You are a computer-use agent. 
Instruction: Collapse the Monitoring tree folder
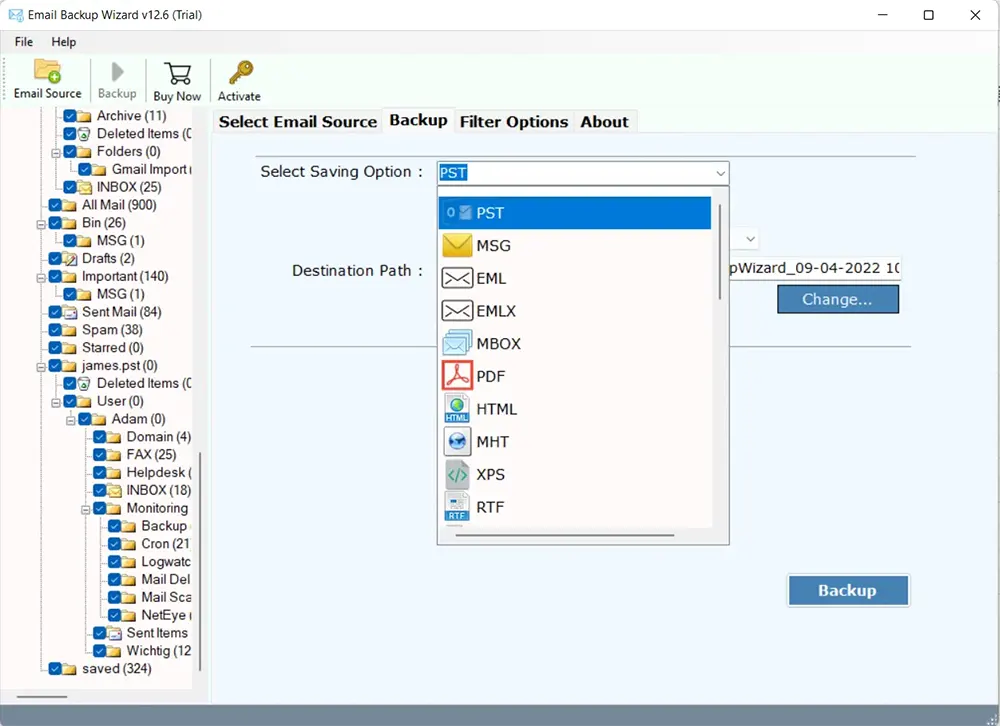(x=86, y=509)
